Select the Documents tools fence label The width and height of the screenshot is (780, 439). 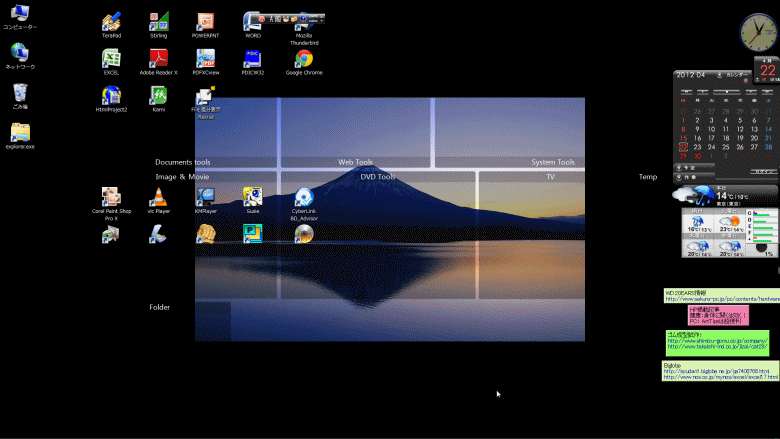(182, 162)
